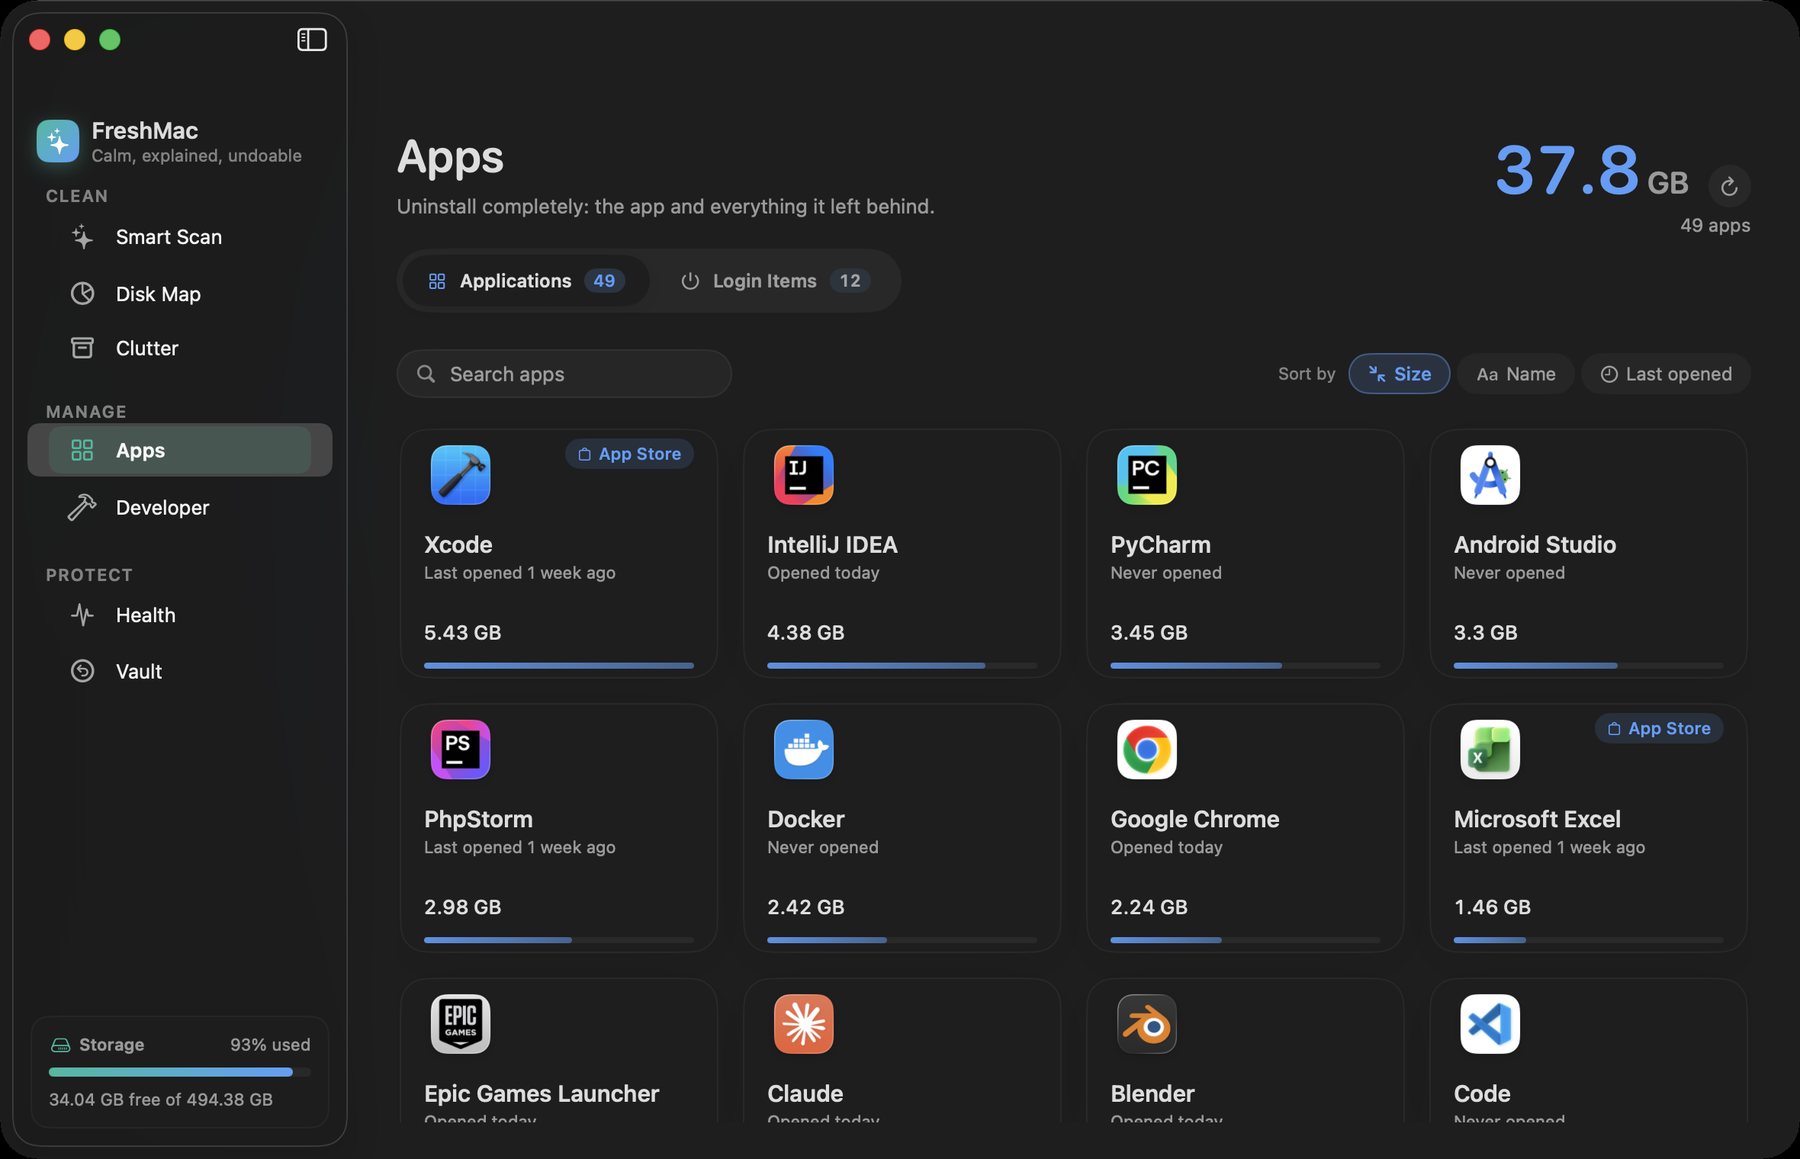
Task: Select Apps in the Manage section
Action: [180, 450]
